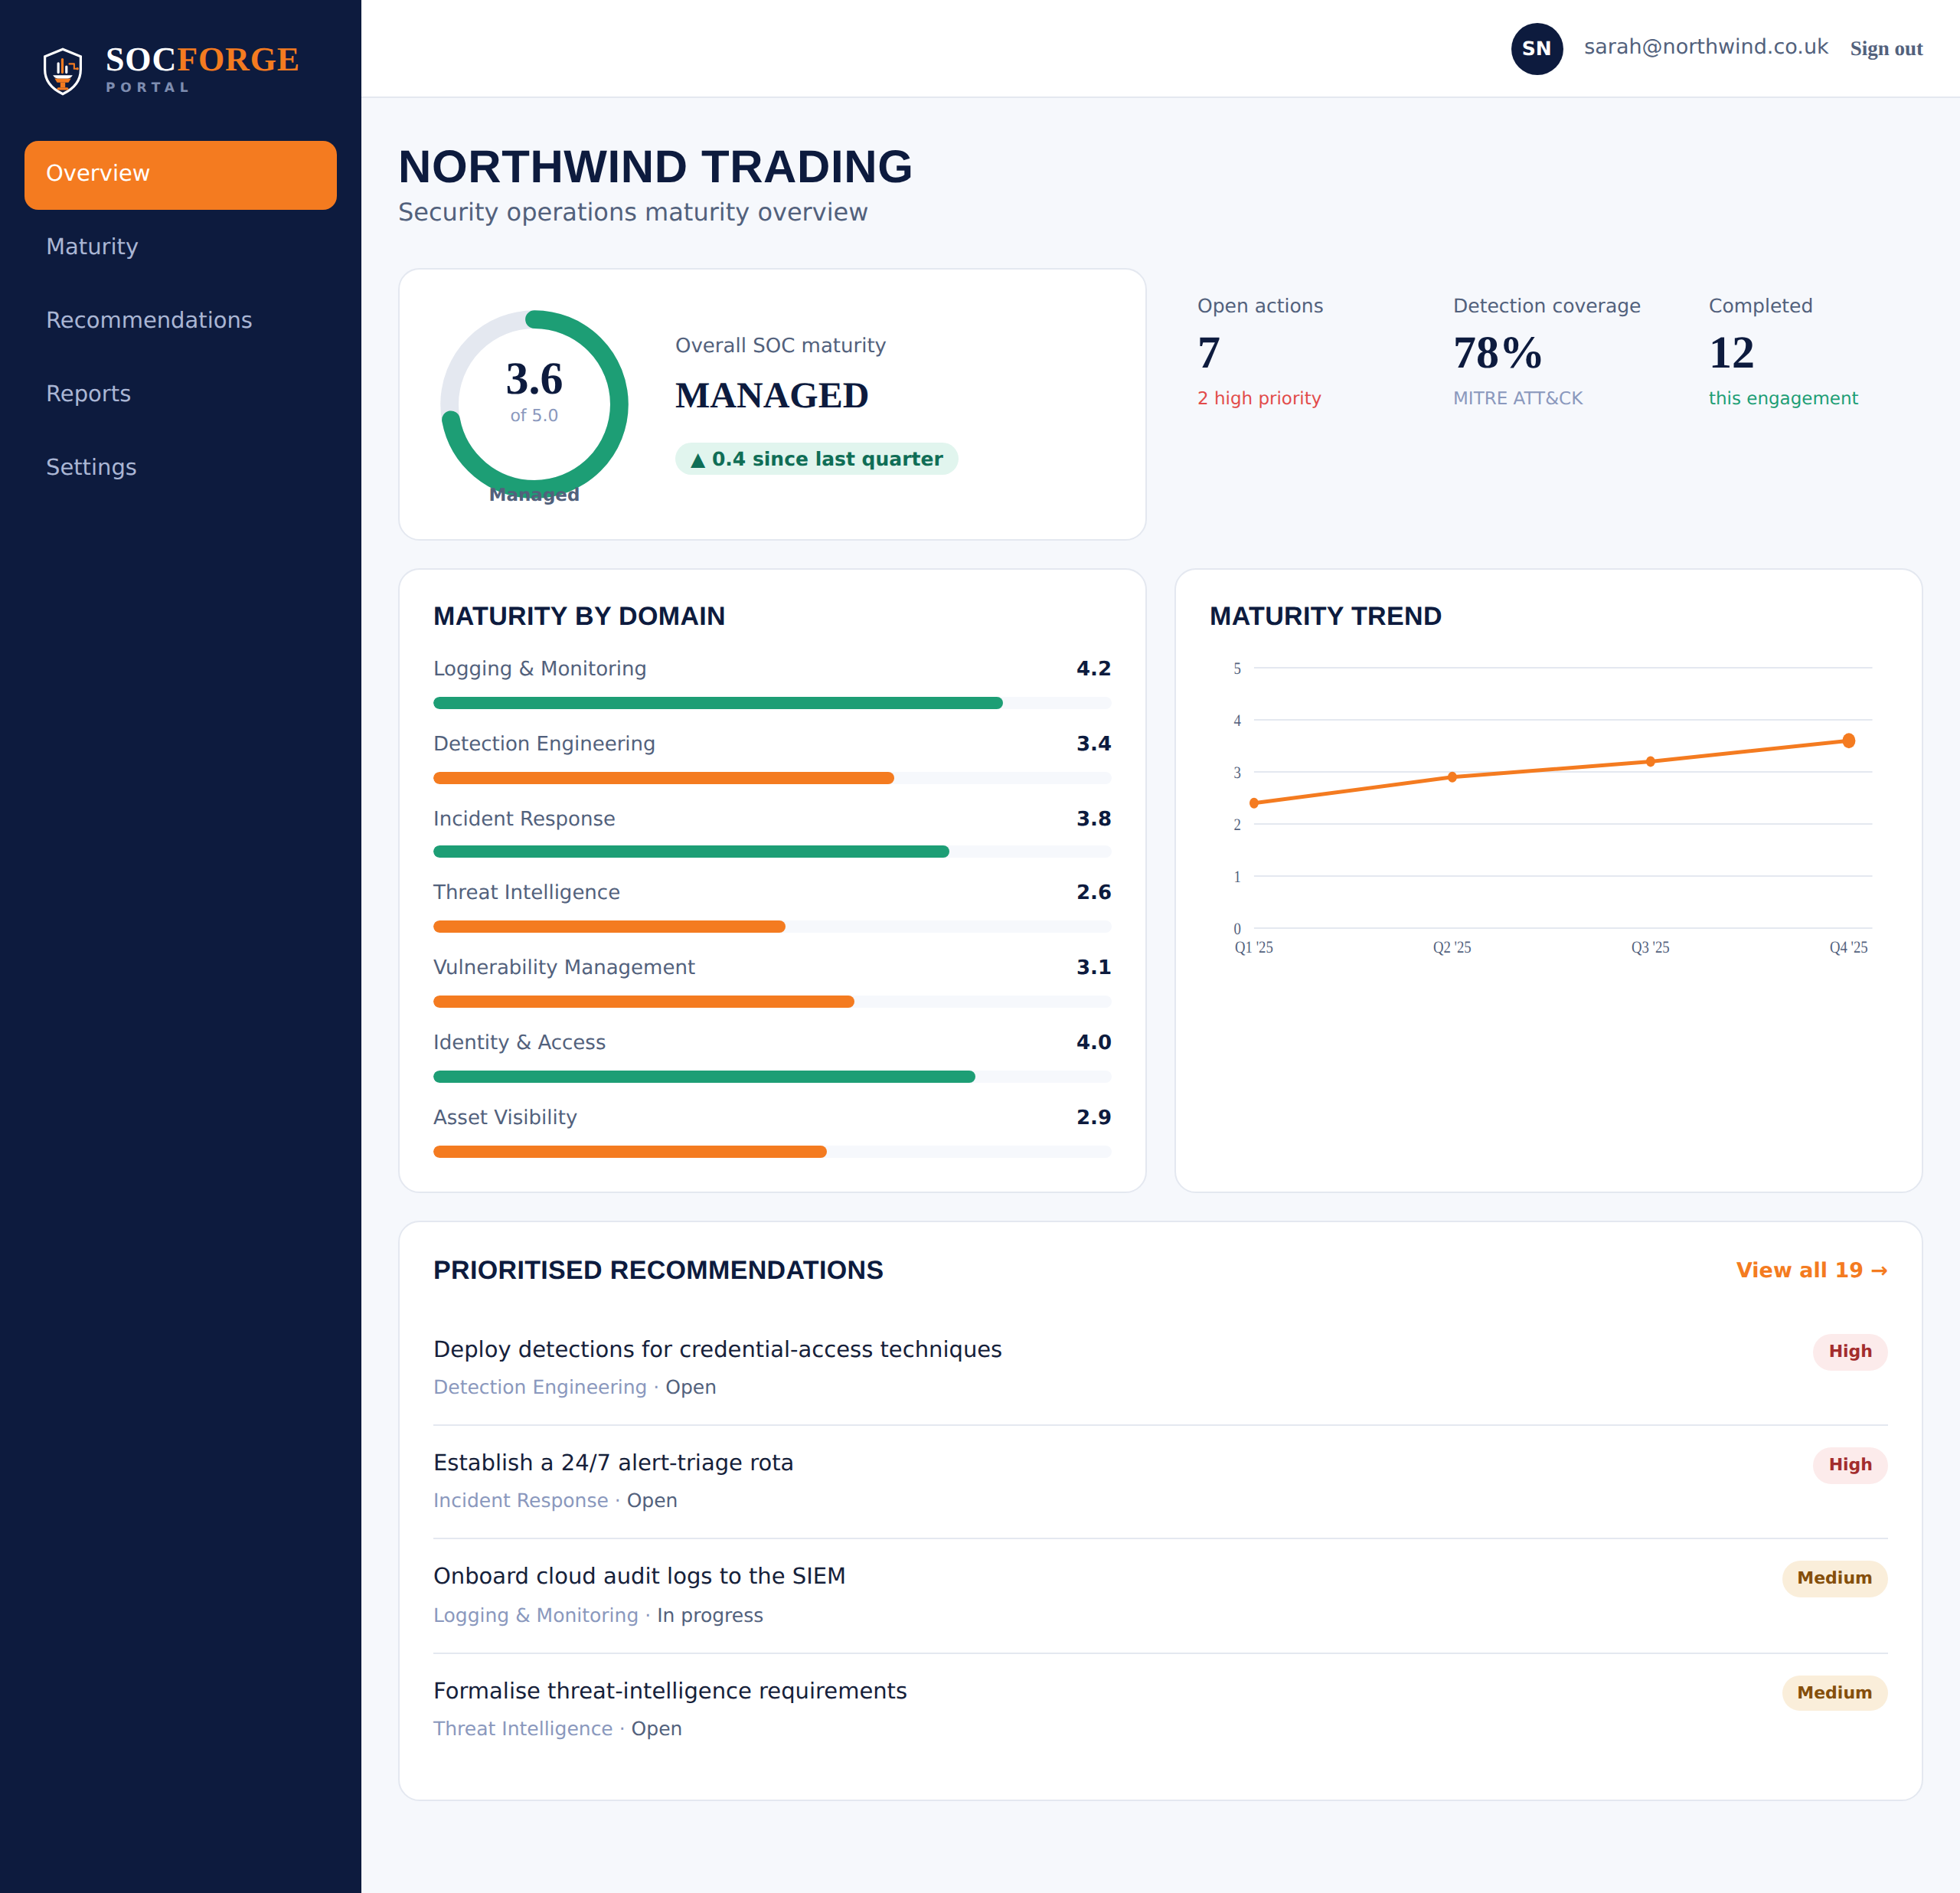Click the Detection Engineering progress bar

coord(771,778)
